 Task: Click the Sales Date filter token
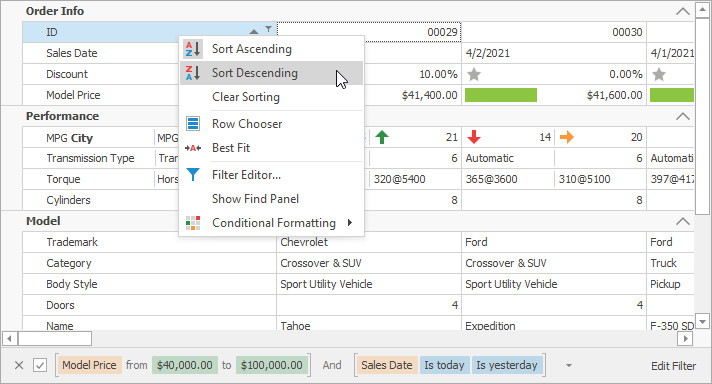(387, 365)
